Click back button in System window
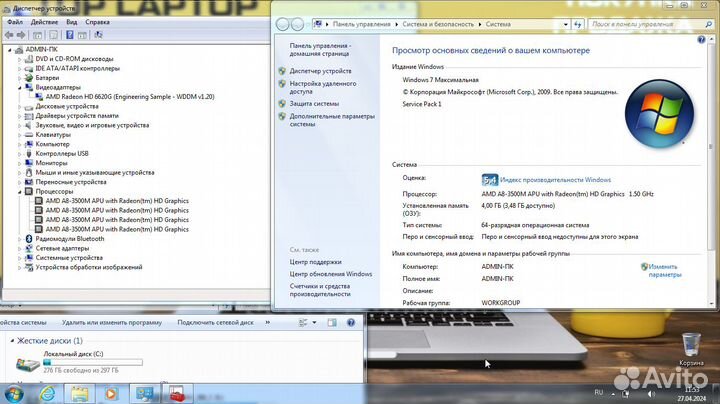This screenshot has width=720, height=404. pyautogui.click(x=283, y=24)
